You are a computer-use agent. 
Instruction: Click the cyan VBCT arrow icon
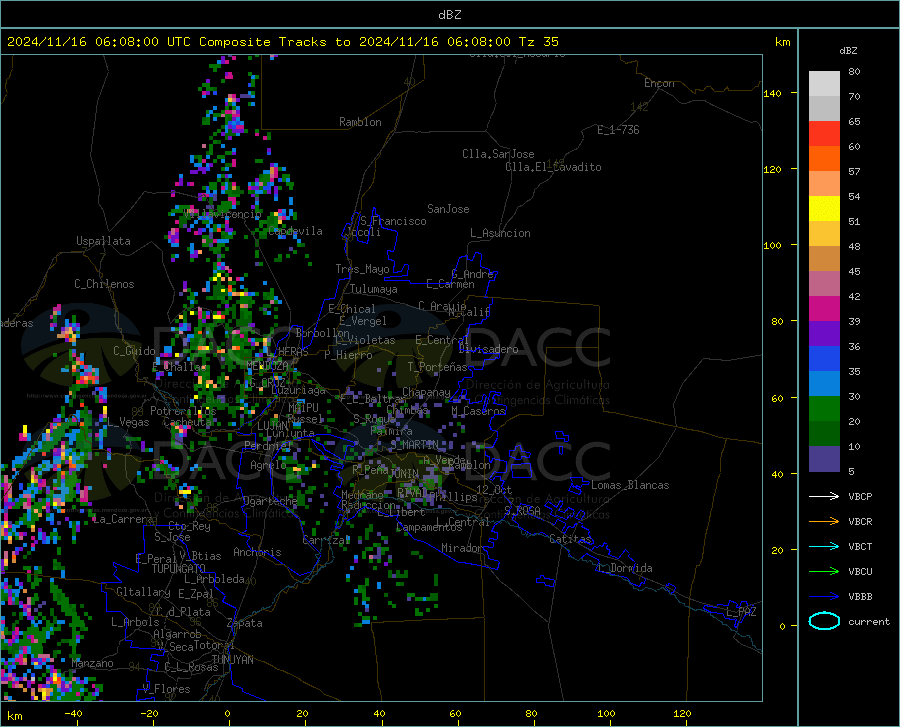pos(824,546)
